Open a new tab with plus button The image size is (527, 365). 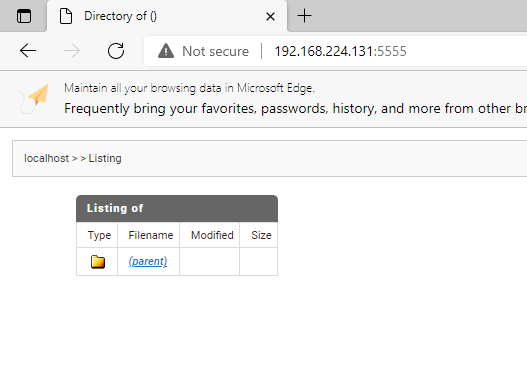(305, 16)
